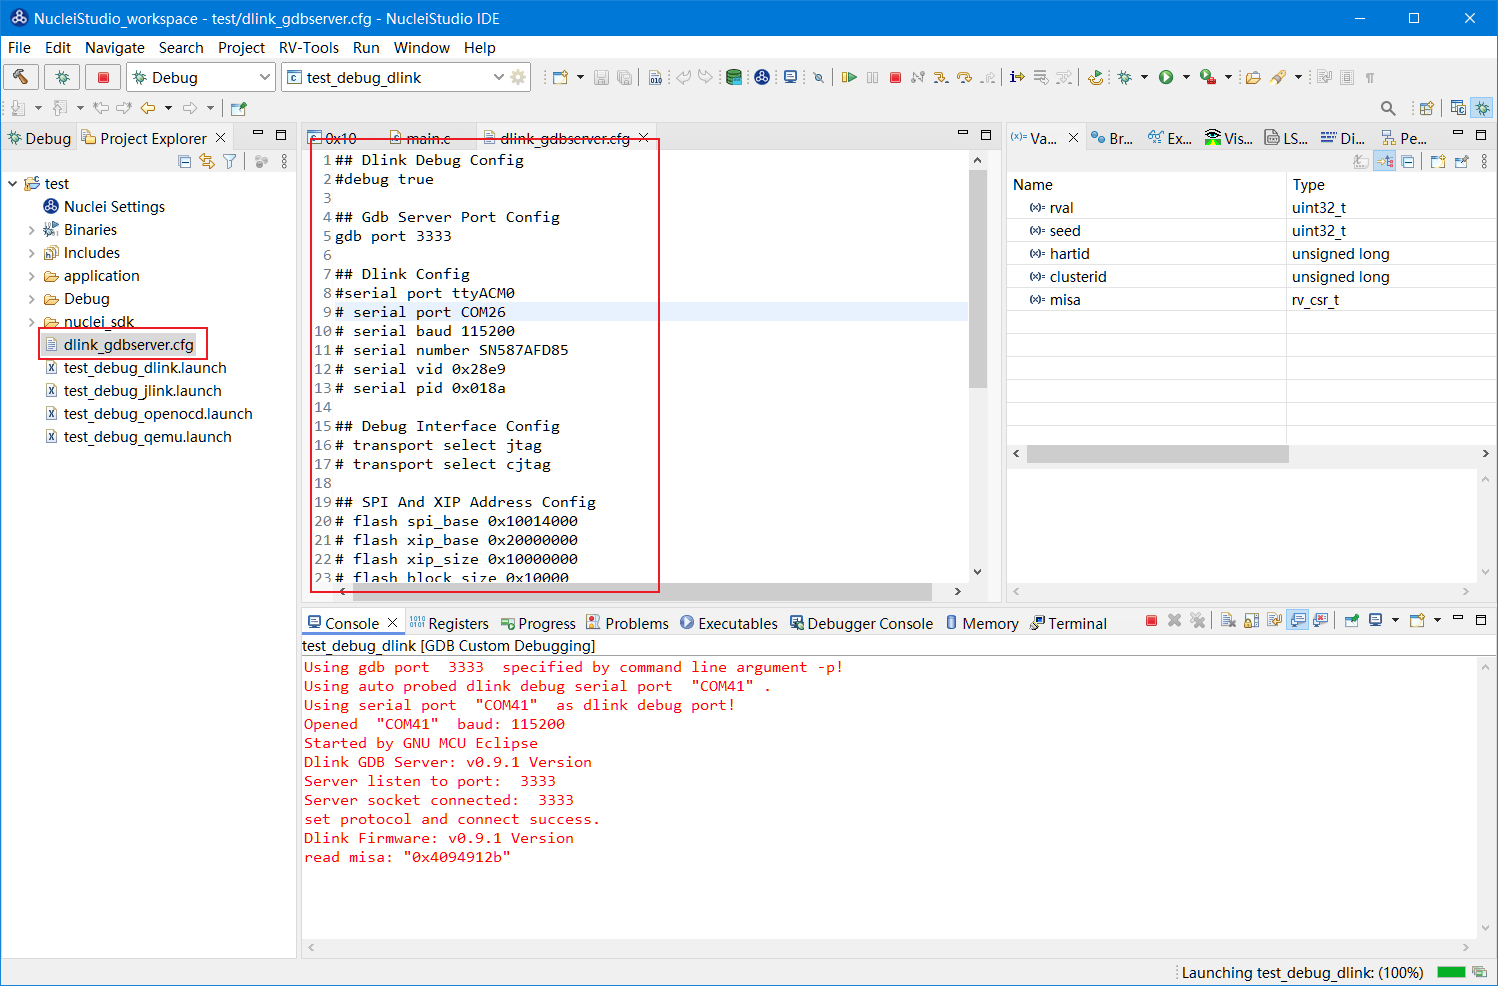
Task: Click the green launch progress bar
Action: (x=1450, y=972)
